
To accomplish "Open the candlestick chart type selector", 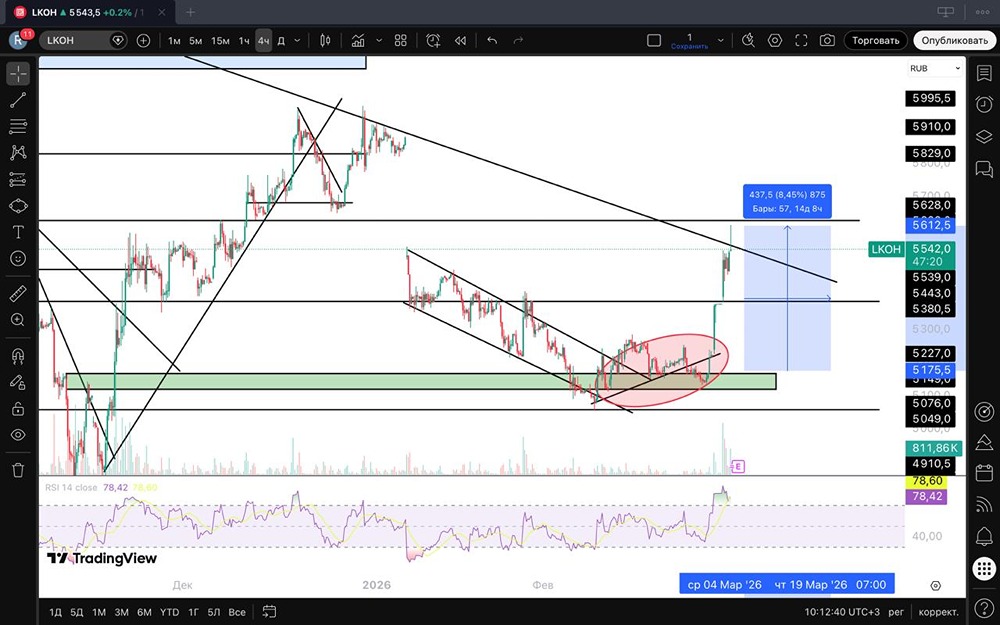I will click(x=325, y=40).
